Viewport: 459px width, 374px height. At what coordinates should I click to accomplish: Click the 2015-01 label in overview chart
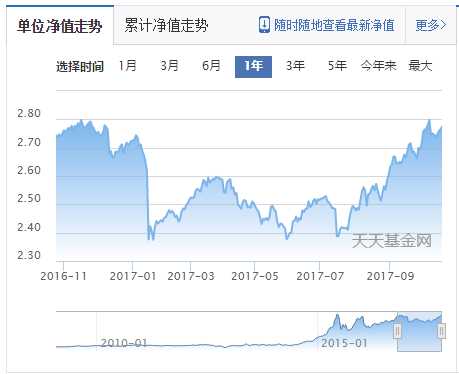tap(344, 343)
